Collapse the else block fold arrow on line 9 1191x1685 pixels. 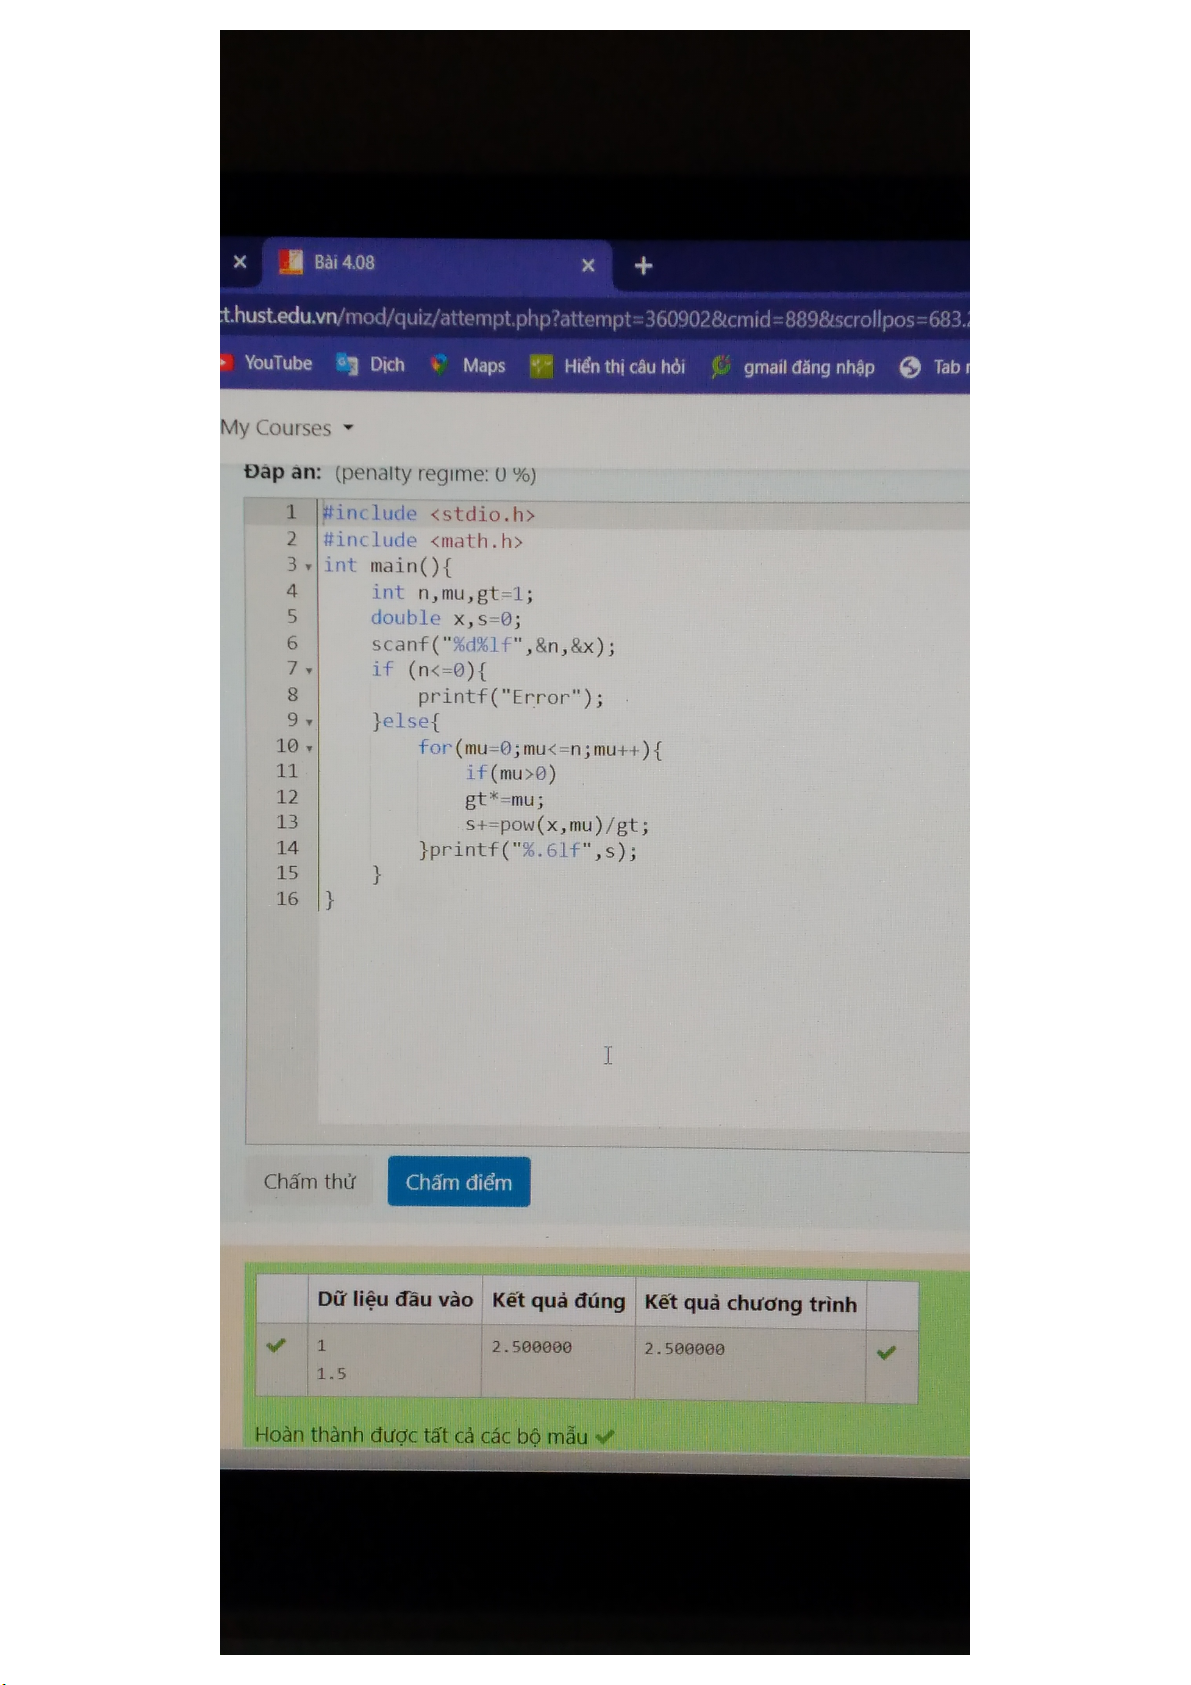(309, 722)
